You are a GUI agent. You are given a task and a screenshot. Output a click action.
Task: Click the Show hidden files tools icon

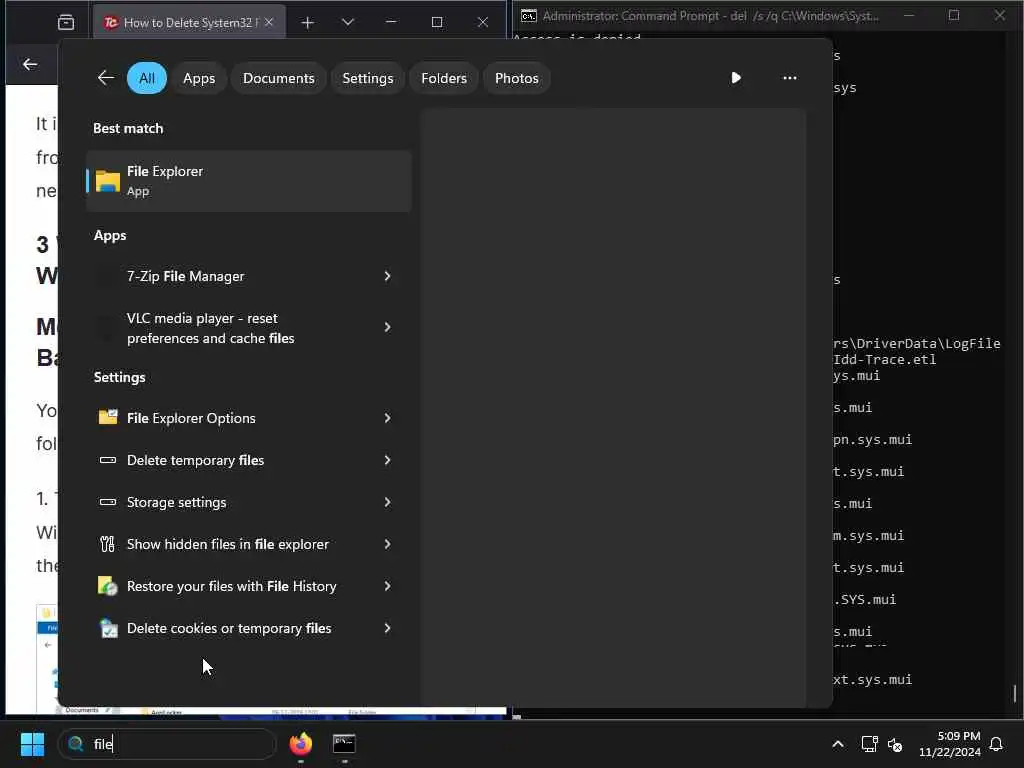(x=108, y=544)
